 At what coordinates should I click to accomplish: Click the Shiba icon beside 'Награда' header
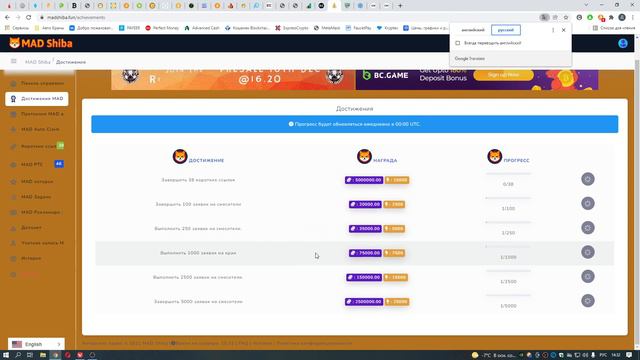(x=364, y=156)
